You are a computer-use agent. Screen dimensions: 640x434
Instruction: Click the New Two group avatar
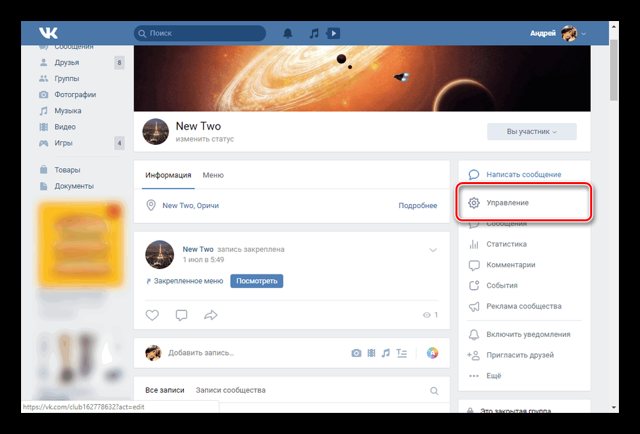pos(156,131)
